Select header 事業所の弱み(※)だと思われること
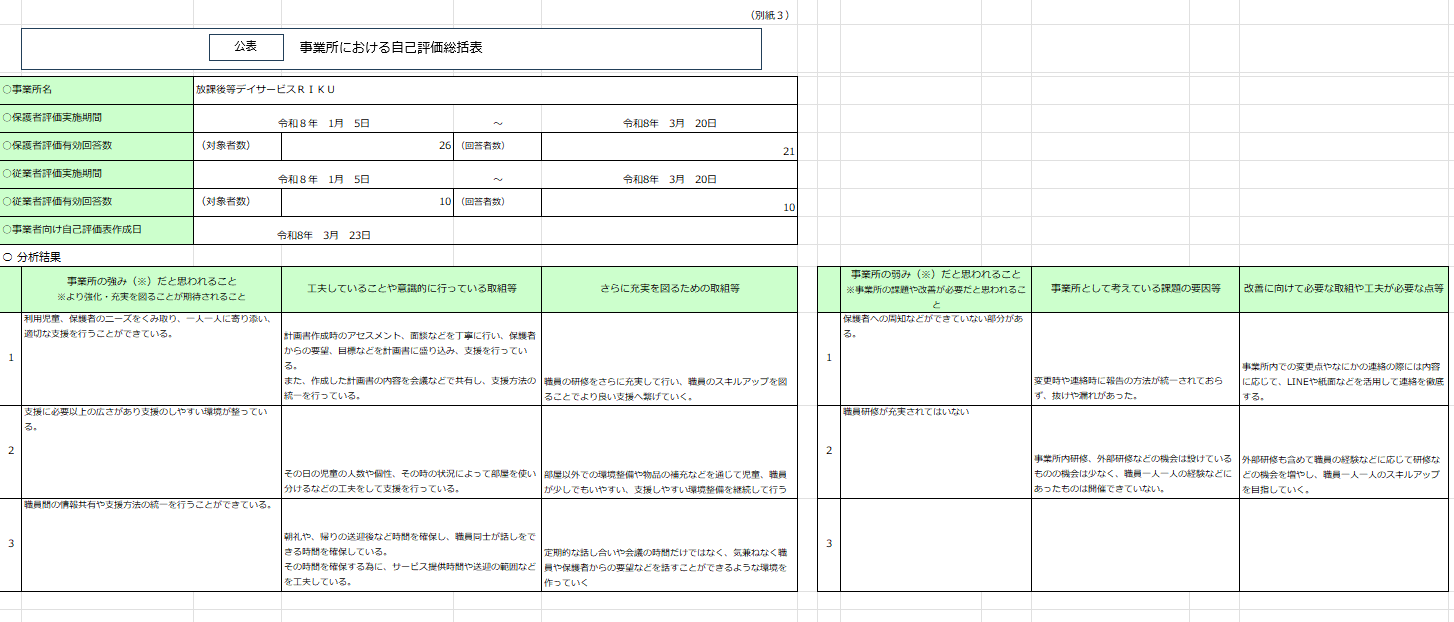The height and width of the screenshot is (622, 1454). [935, 289]
